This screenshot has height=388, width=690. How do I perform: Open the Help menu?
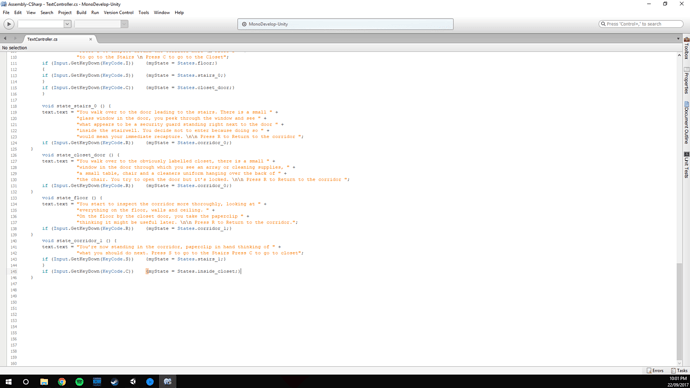(179, 13)
